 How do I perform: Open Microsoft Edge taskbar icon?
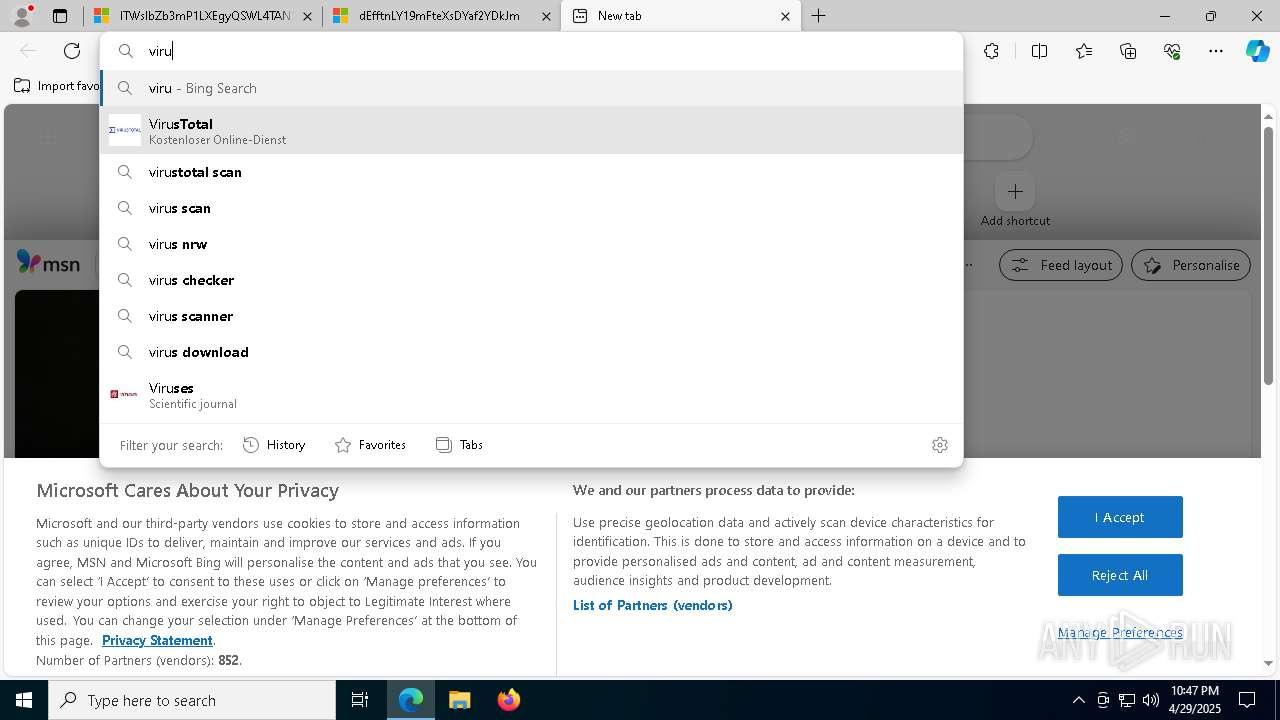tap(411, 700)
